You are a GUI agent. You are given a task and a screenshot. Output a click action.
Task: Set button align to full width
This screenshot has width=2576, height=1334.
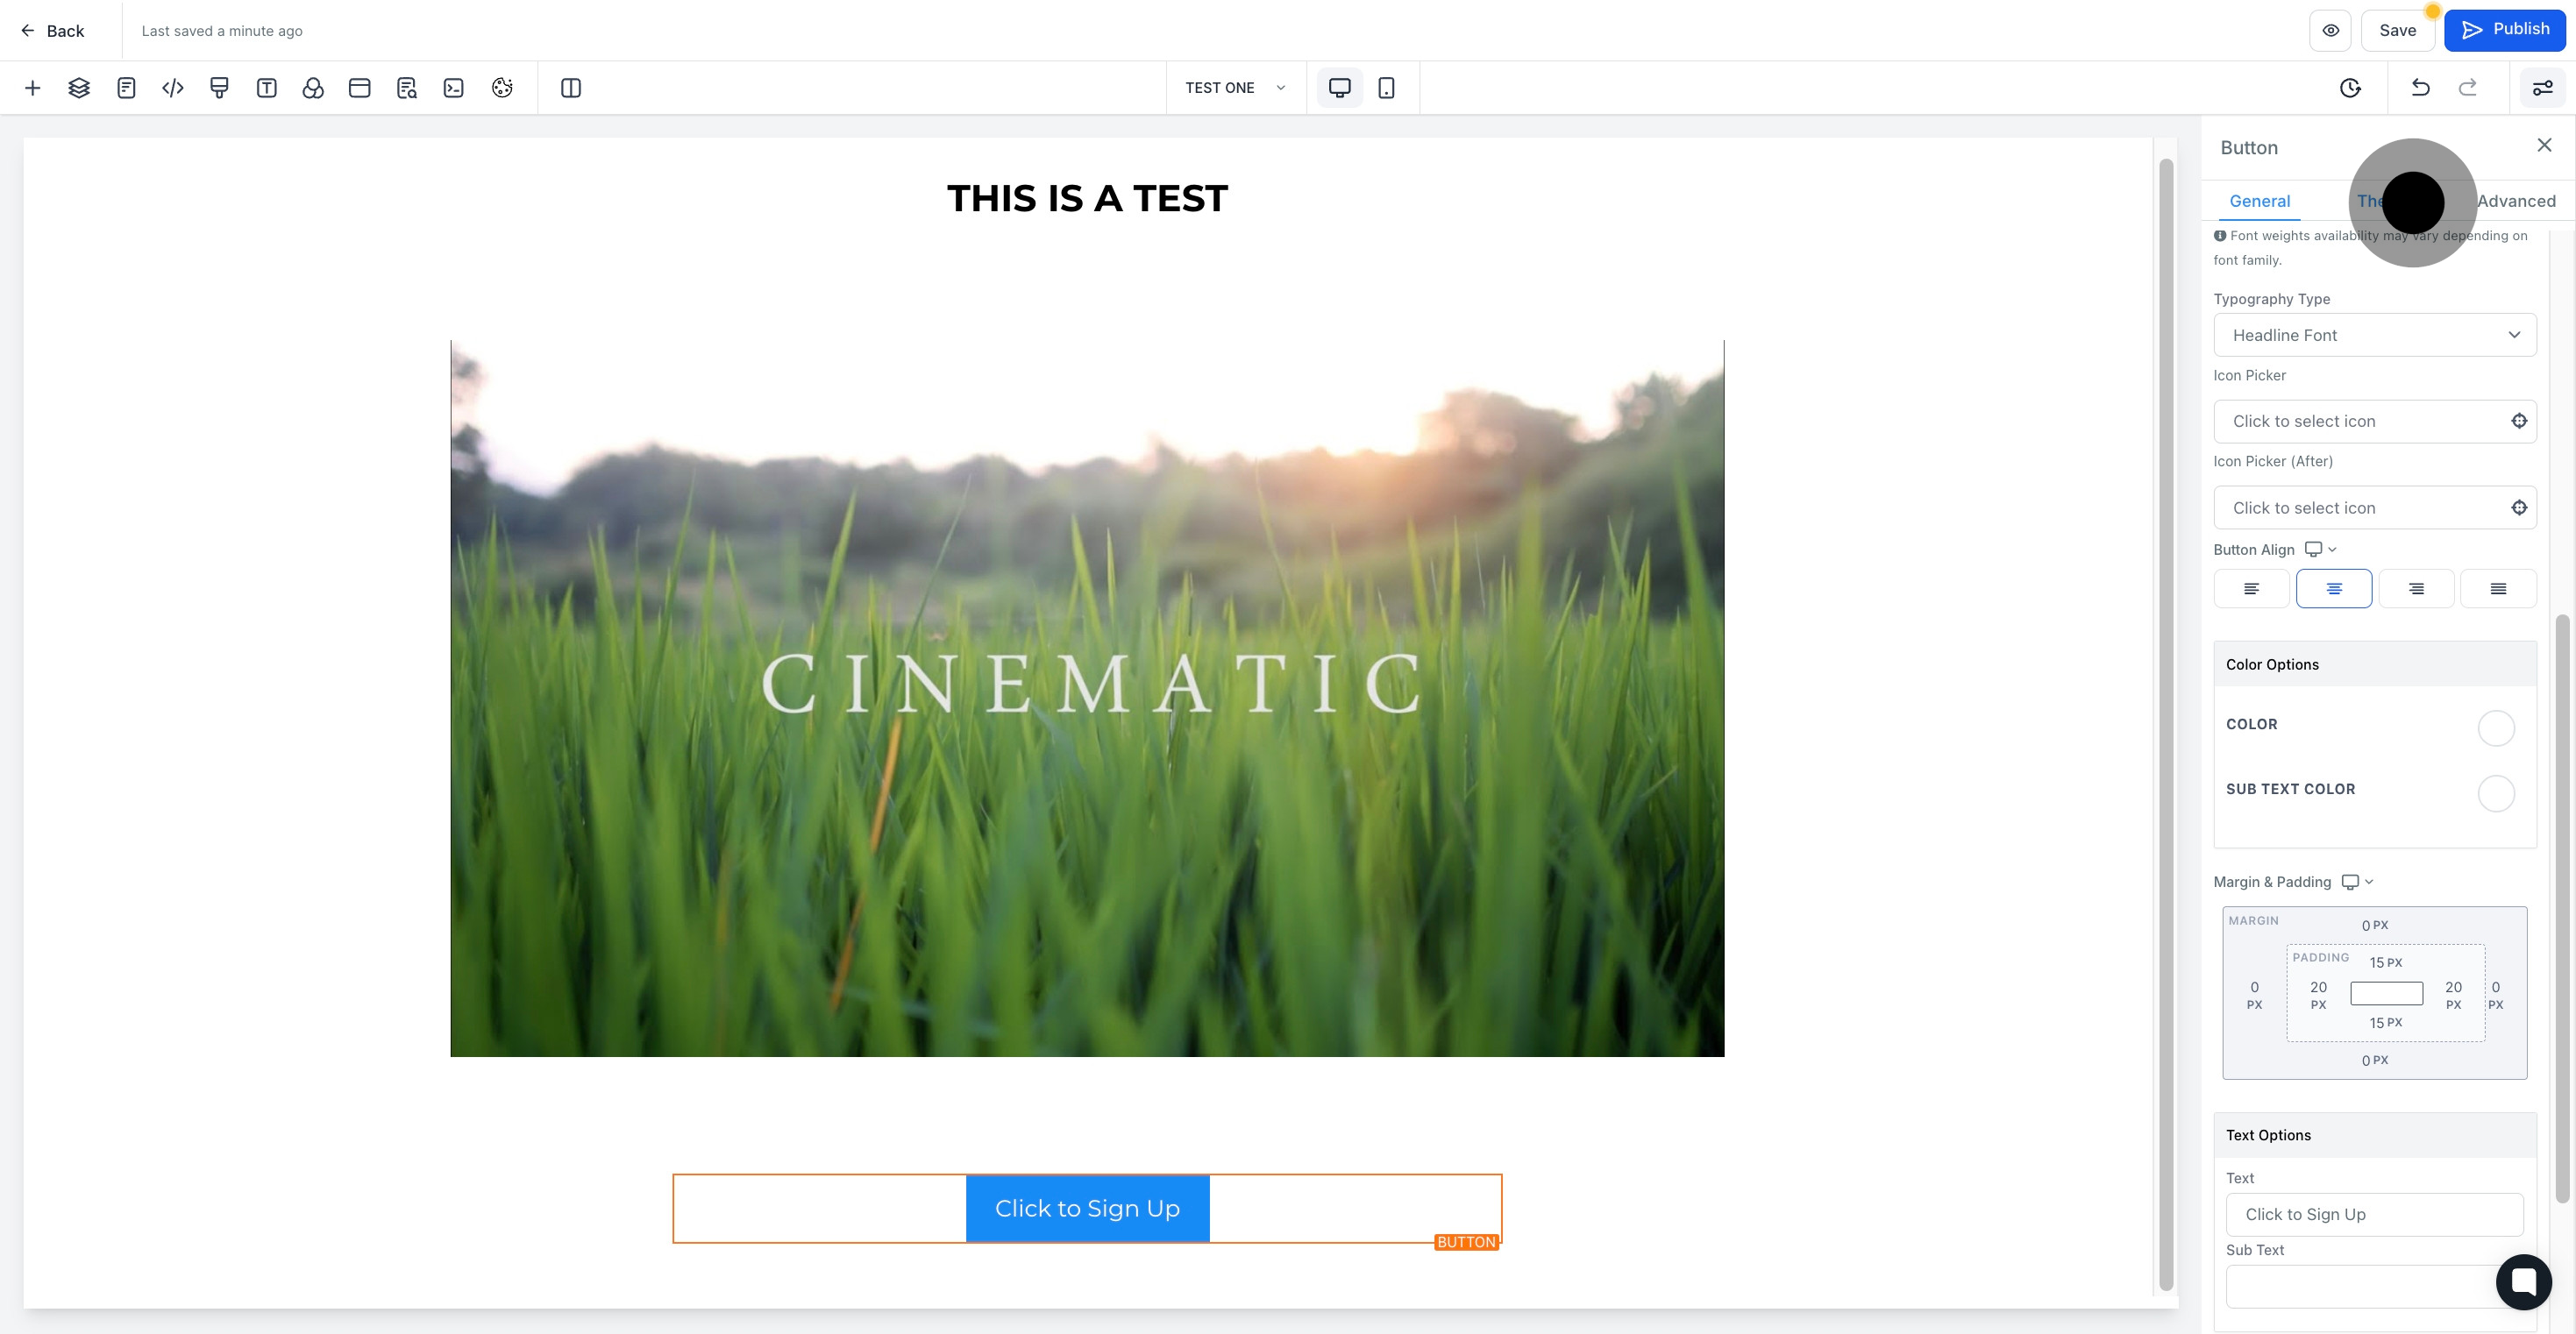[x=2498, y=589]
